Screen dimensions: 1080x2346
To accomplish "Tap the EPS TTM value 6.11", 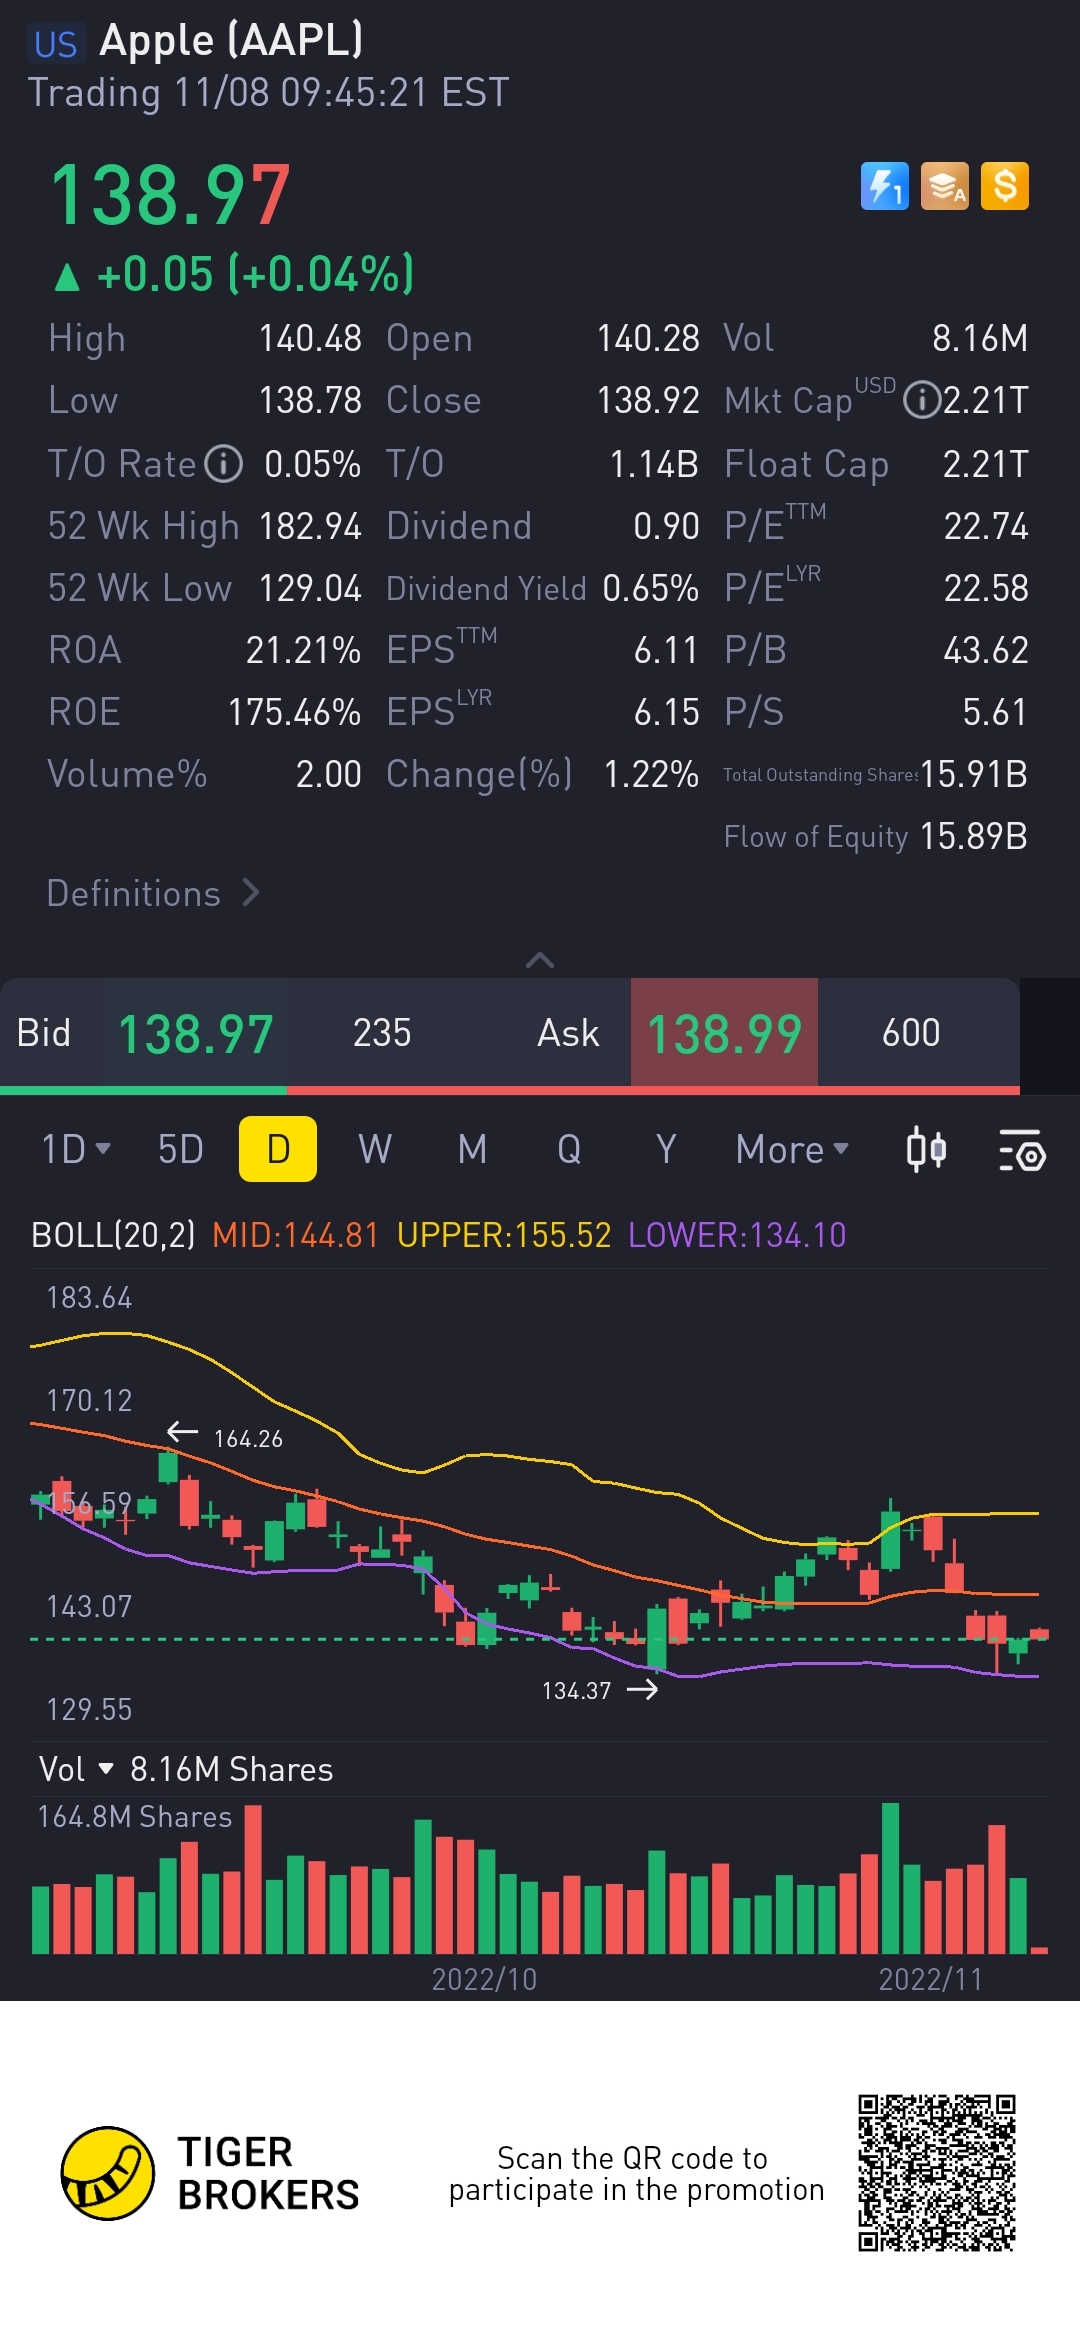I will pyautogui.click(x=666, y=650).
